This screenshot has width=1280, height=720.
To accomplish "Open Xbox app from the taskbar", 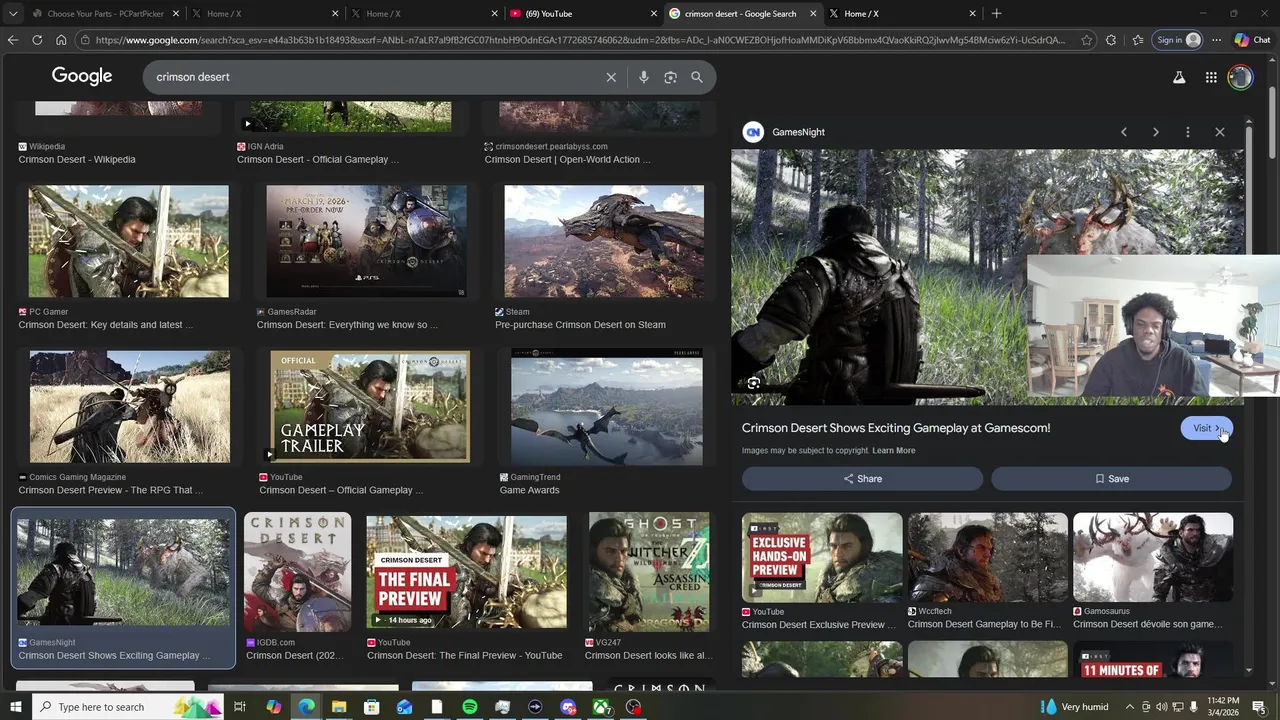I will tap(601, 707).
